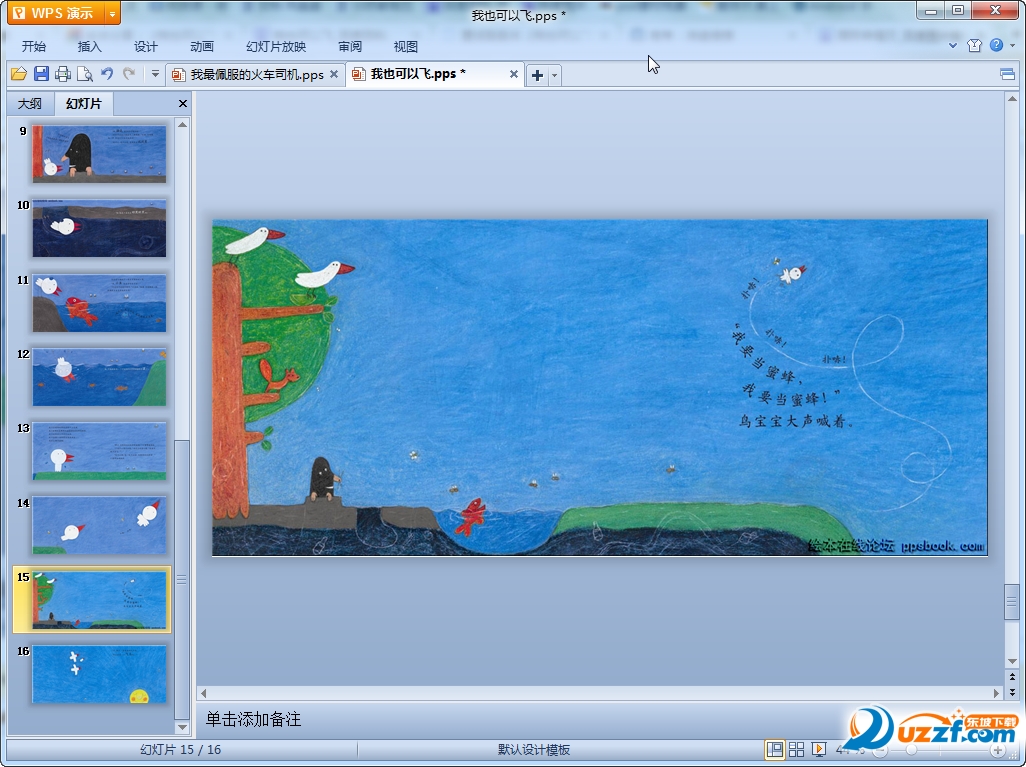1026x767 pixels.
Task: Undo the last action
Action: (x=107, y=74)
